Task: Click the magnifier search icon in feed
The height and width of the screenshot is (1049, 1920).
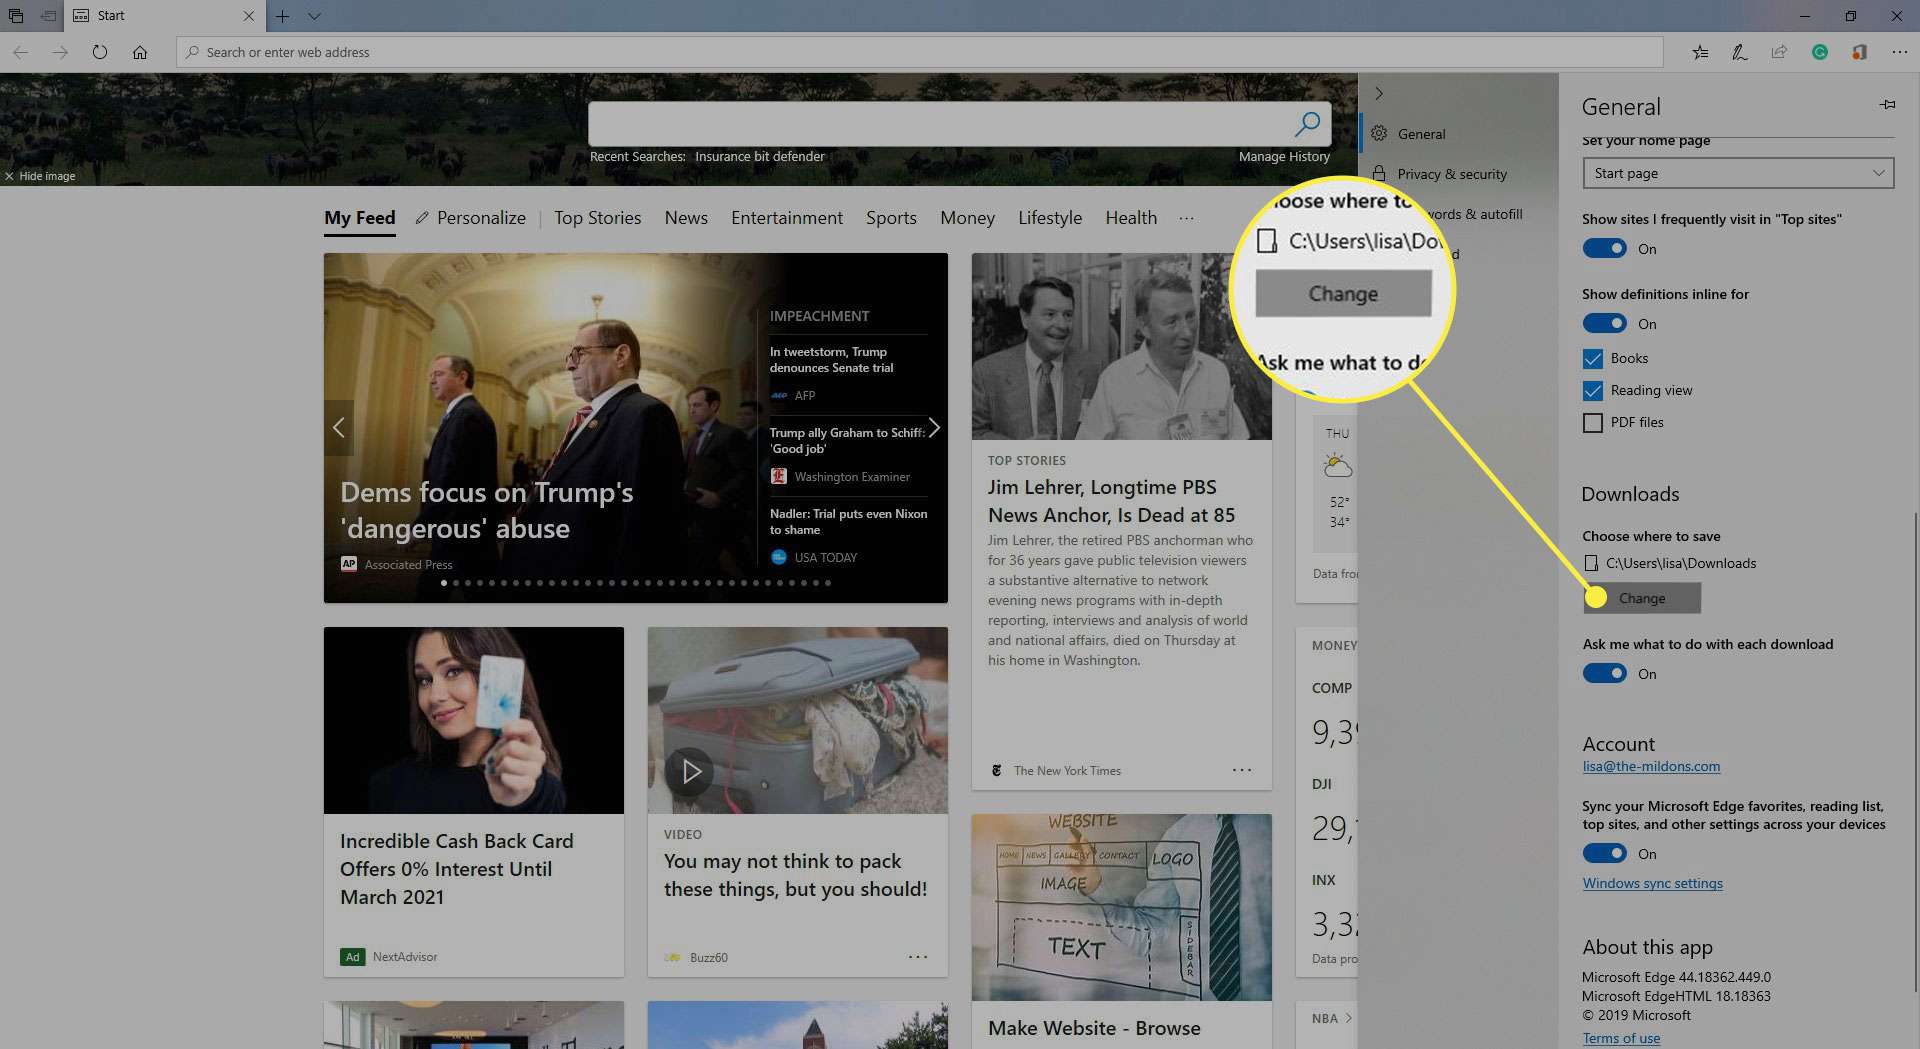Action: tap(1307, 124)
